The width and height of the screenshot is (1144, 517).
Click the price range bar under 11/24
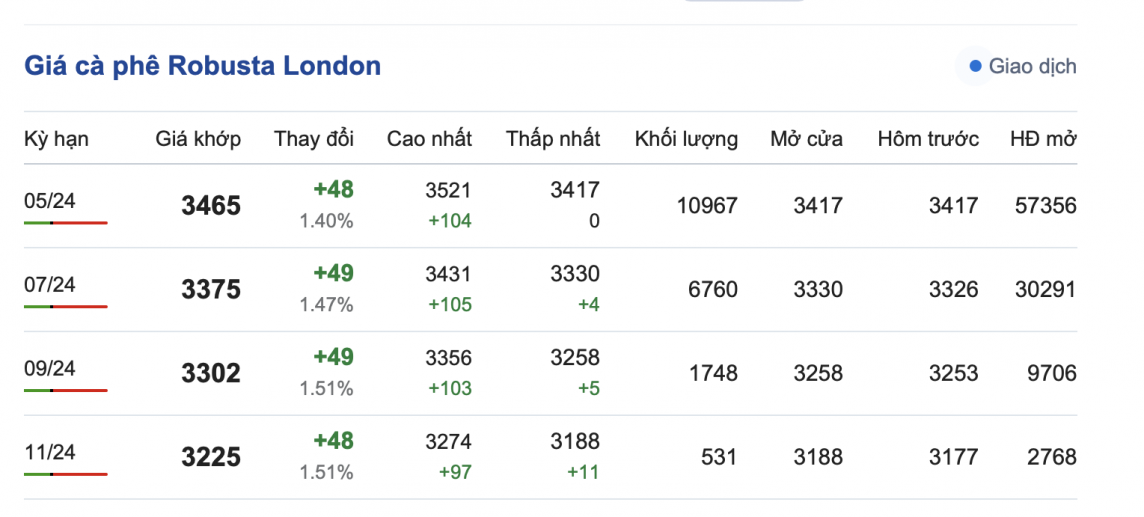click(66, 474)
